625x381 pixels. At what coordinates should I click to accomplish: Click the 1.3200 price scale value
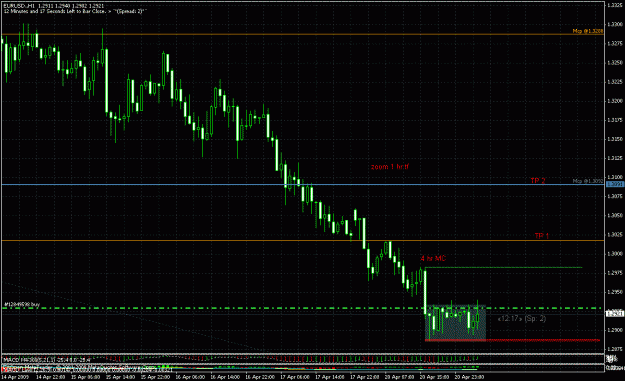tap(615, 101)
